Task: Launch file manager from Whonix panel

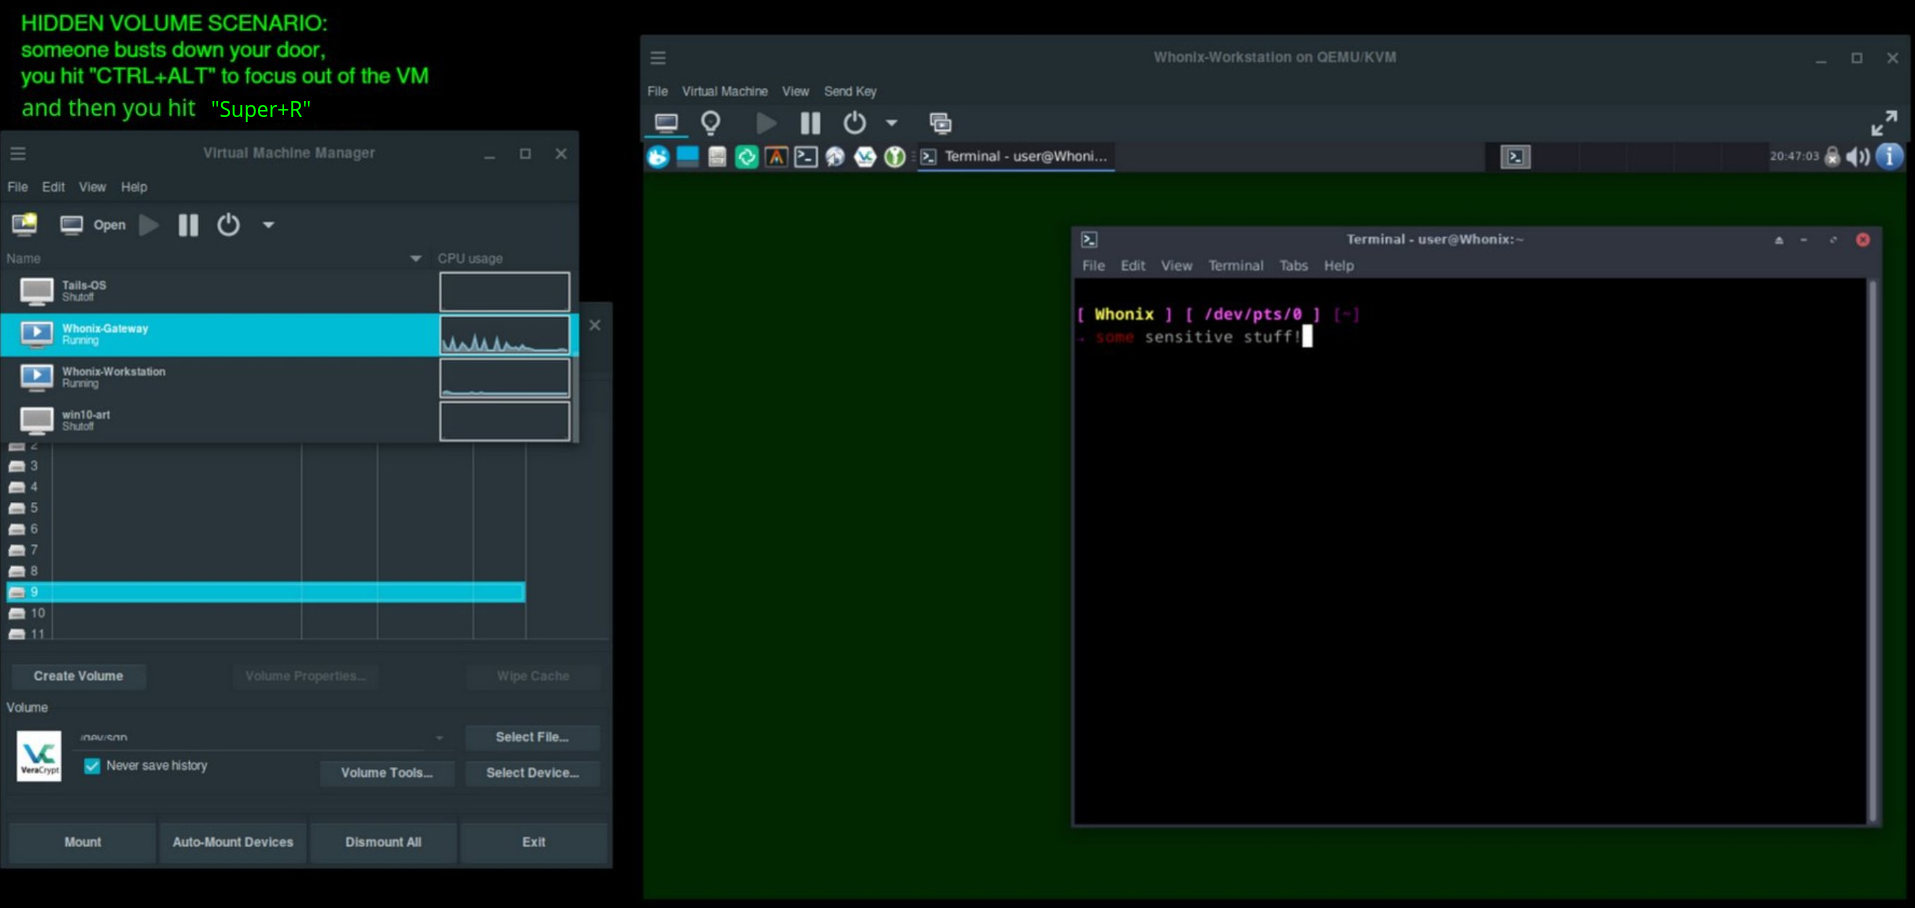Action: [x=717, y=157]
